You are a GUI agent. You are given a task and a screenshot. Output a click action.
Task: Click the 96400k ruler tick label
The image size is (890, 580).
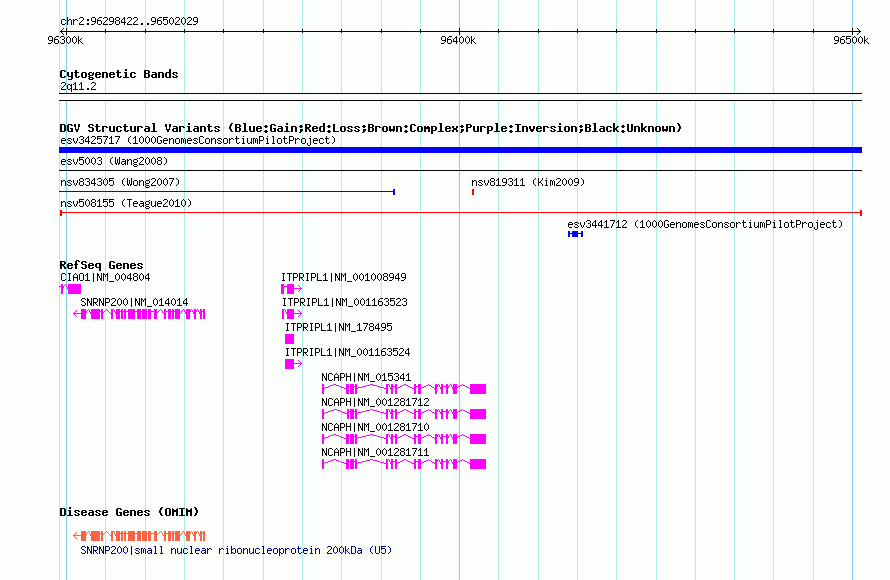click(x=458, y=40)
